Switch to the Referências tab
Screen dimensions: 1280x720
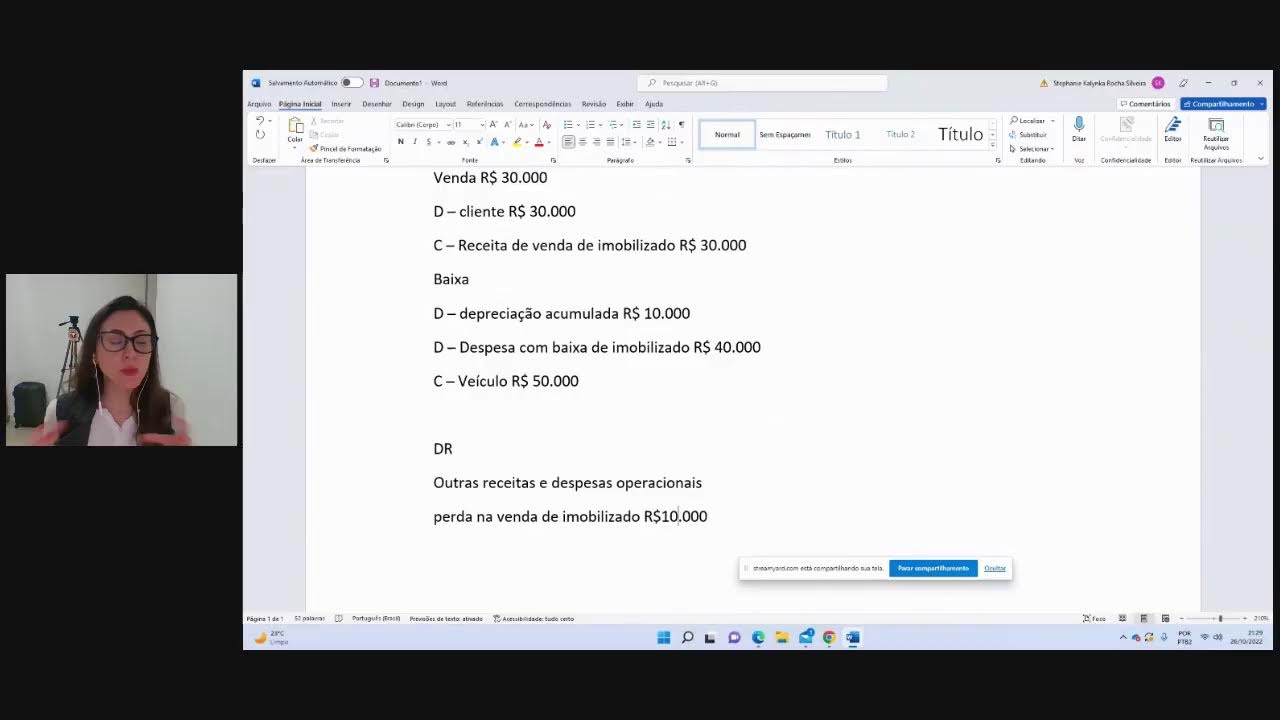pyautogui.click(x=485, y=104)
